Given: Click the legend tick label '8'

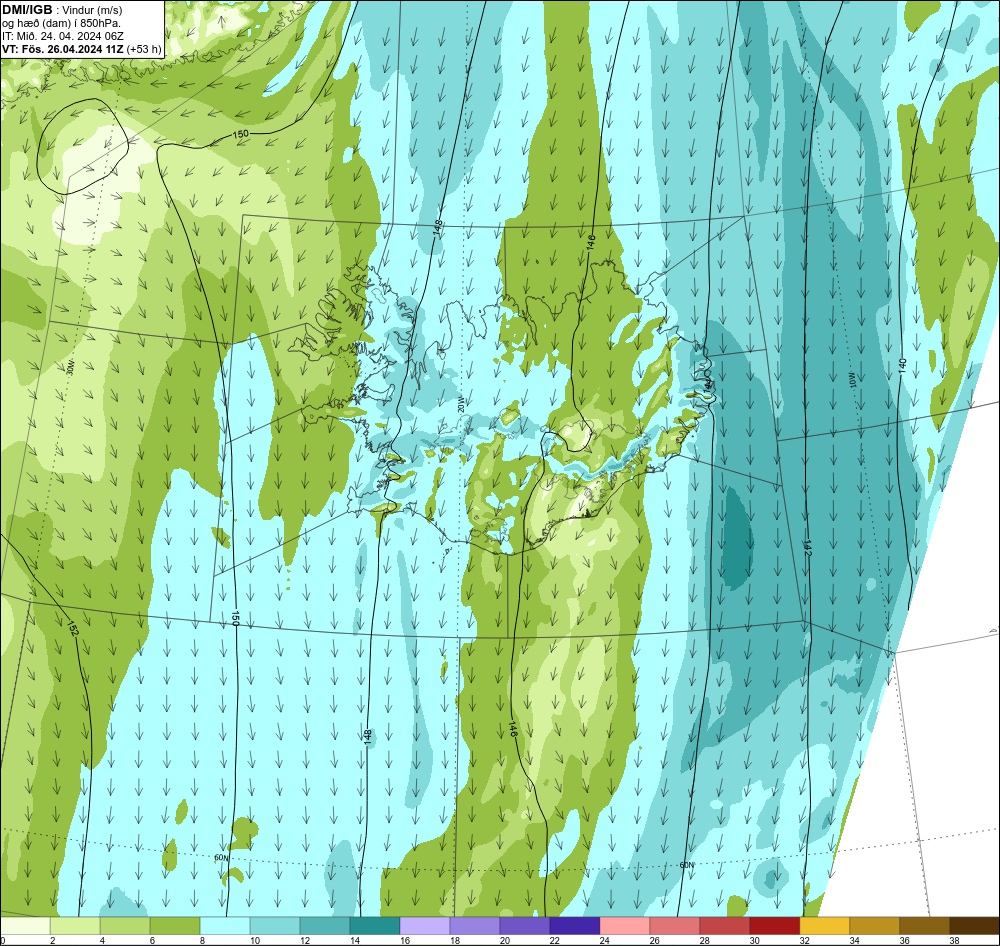Looking at the screenshot, I should coord(202,940).
